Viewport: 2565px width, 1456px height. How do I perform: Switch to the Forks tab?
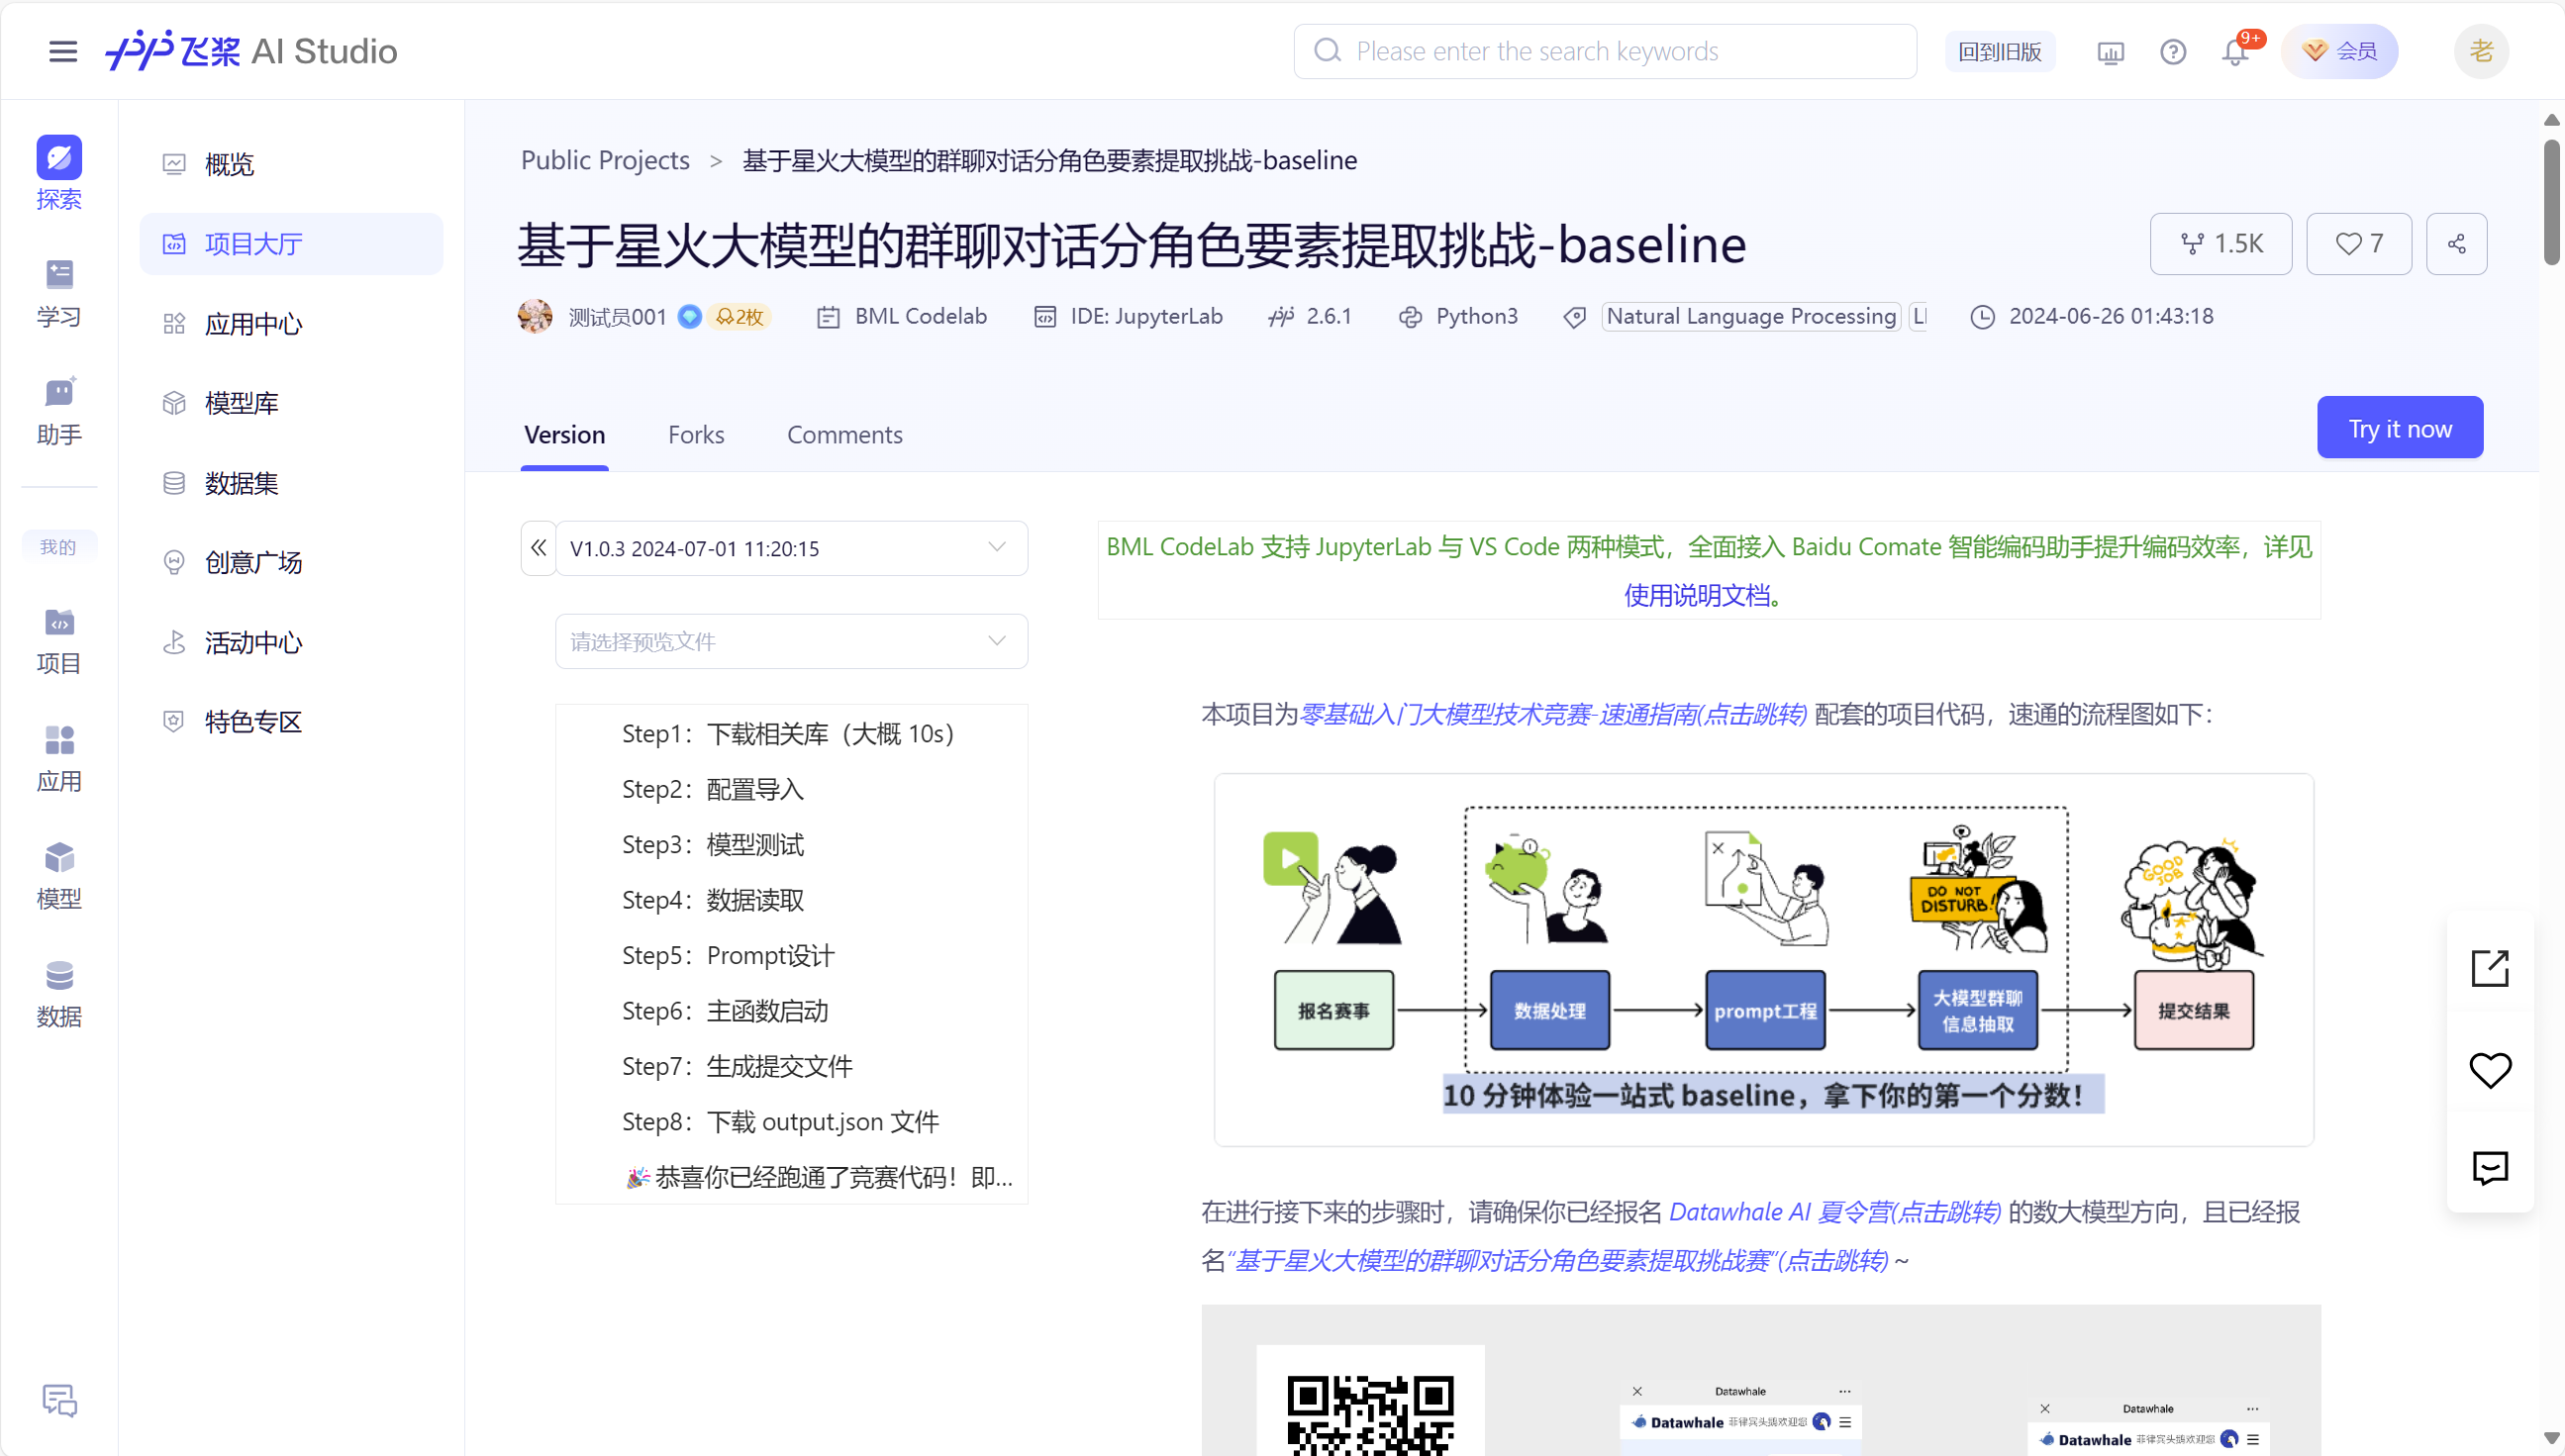pos(696,434)
